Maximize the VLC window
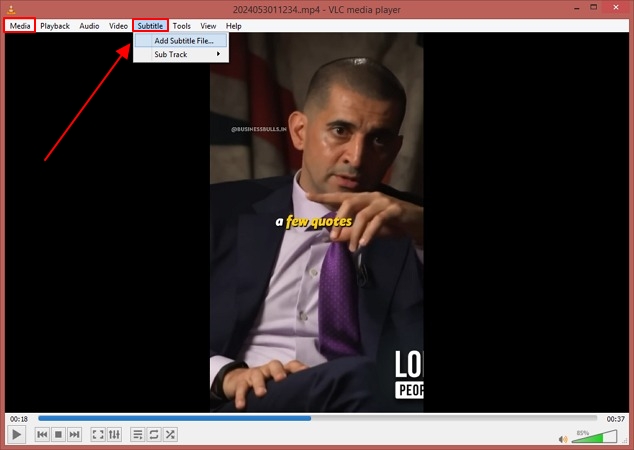Image resolution: width=634 pixels, height=450 pixels. coord(594,7)
